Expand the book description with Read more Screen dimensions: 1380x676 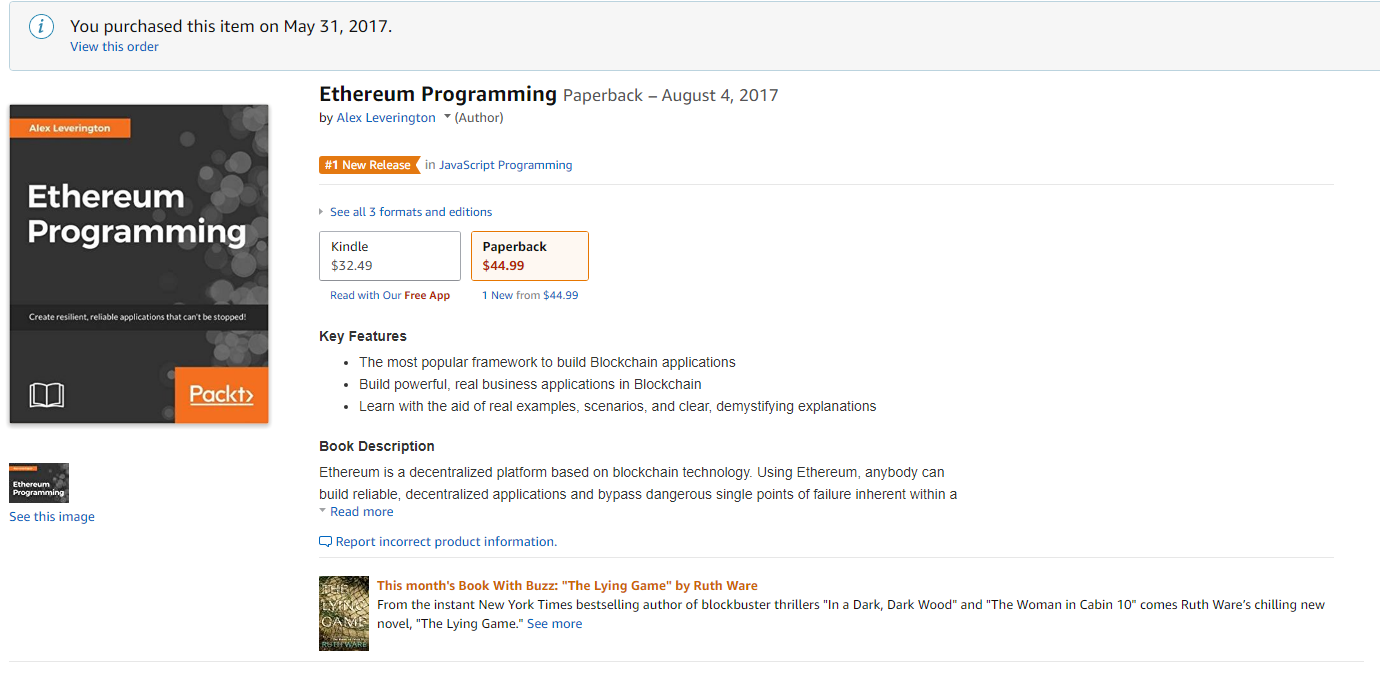click(x=362, y=512)
